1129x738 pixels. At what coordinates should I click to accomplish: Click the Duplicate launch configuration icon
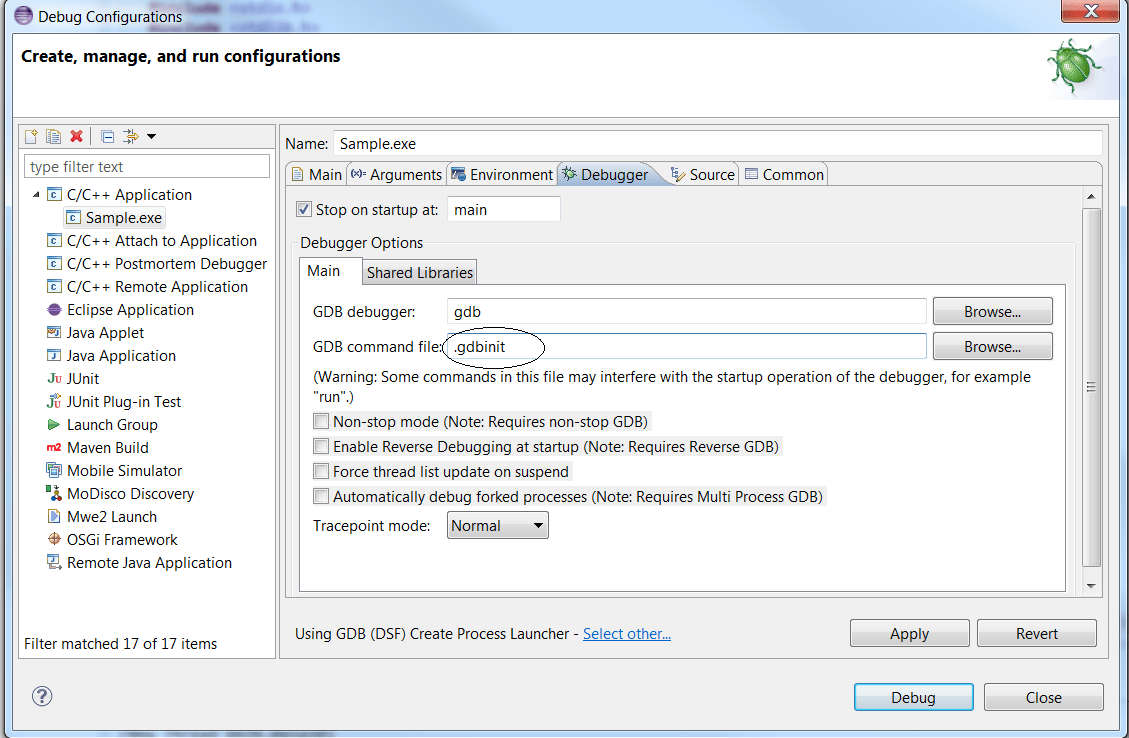(x=54, y=136)
